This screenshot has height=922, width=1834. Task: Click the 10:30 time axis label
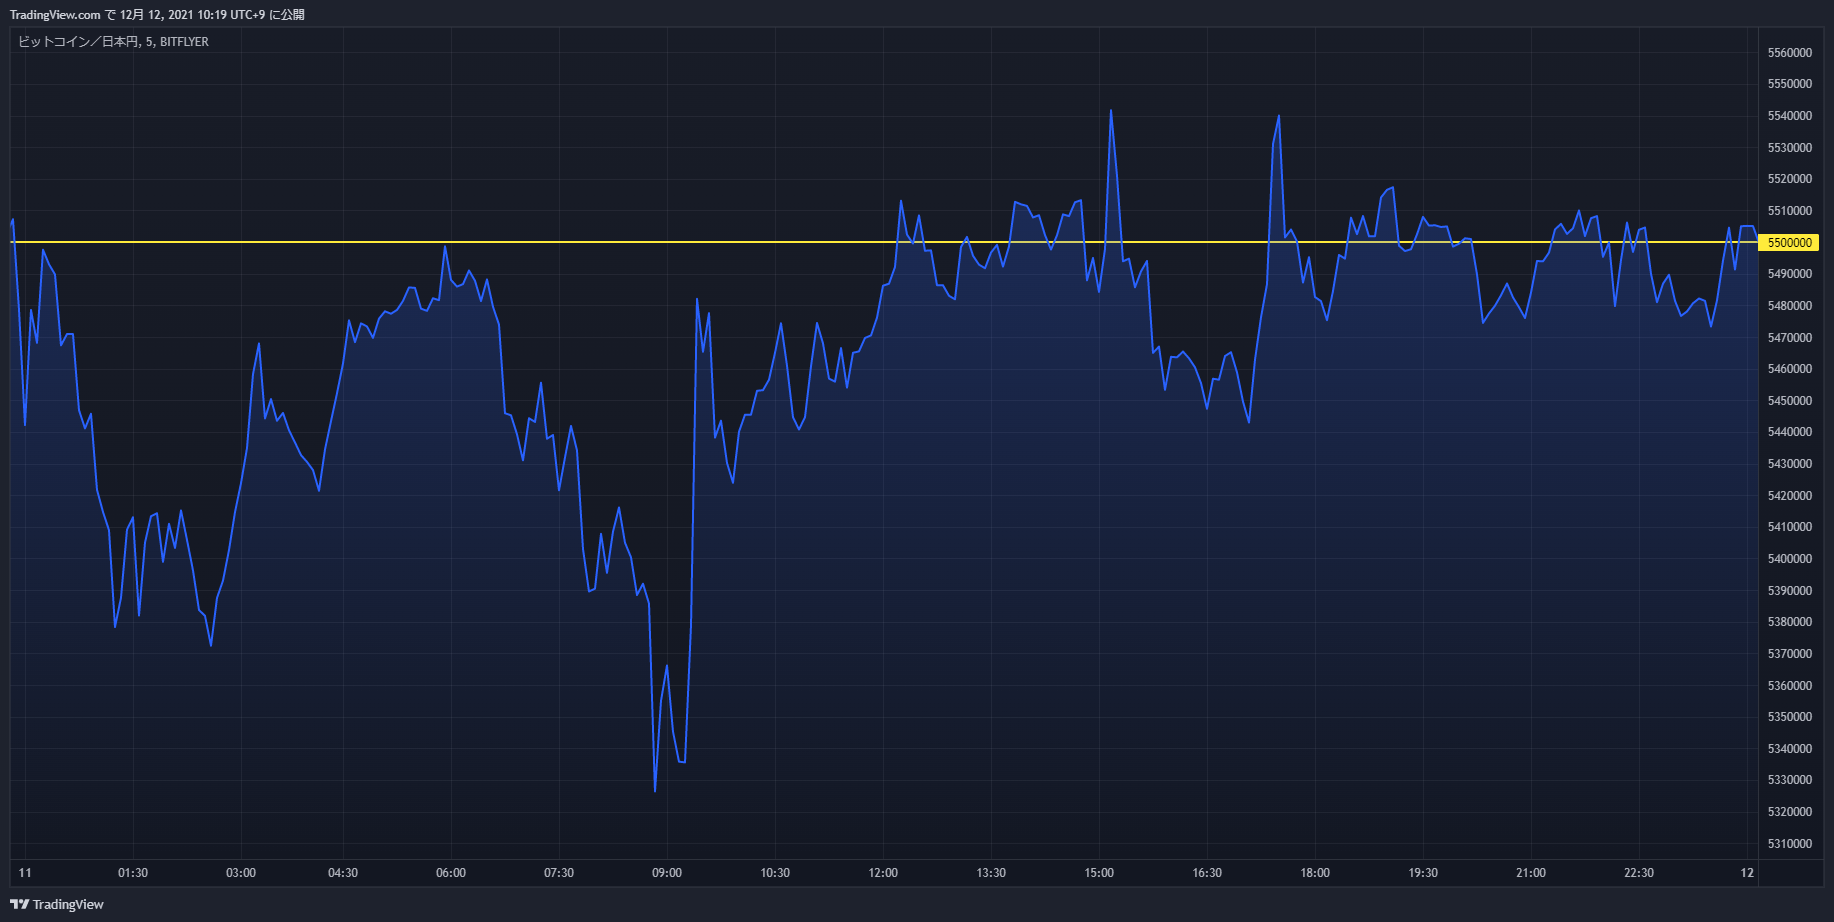(775, 873)
